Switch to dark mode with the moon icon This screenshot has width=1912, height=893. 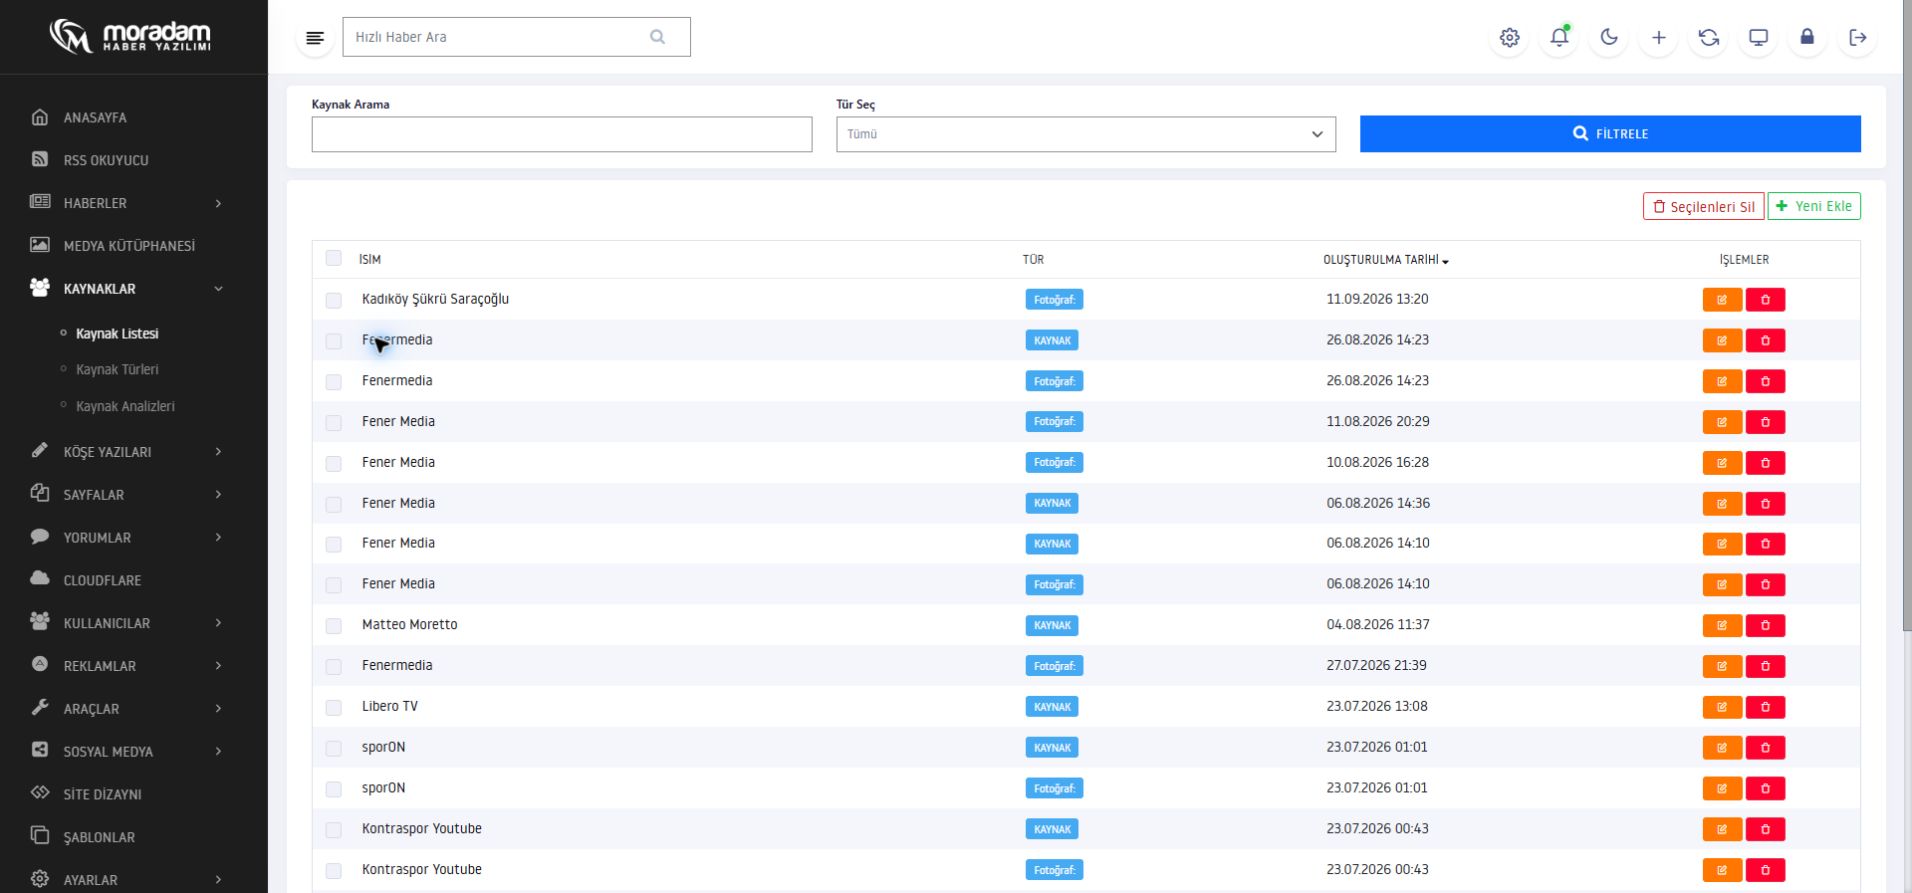(1609, 38)
